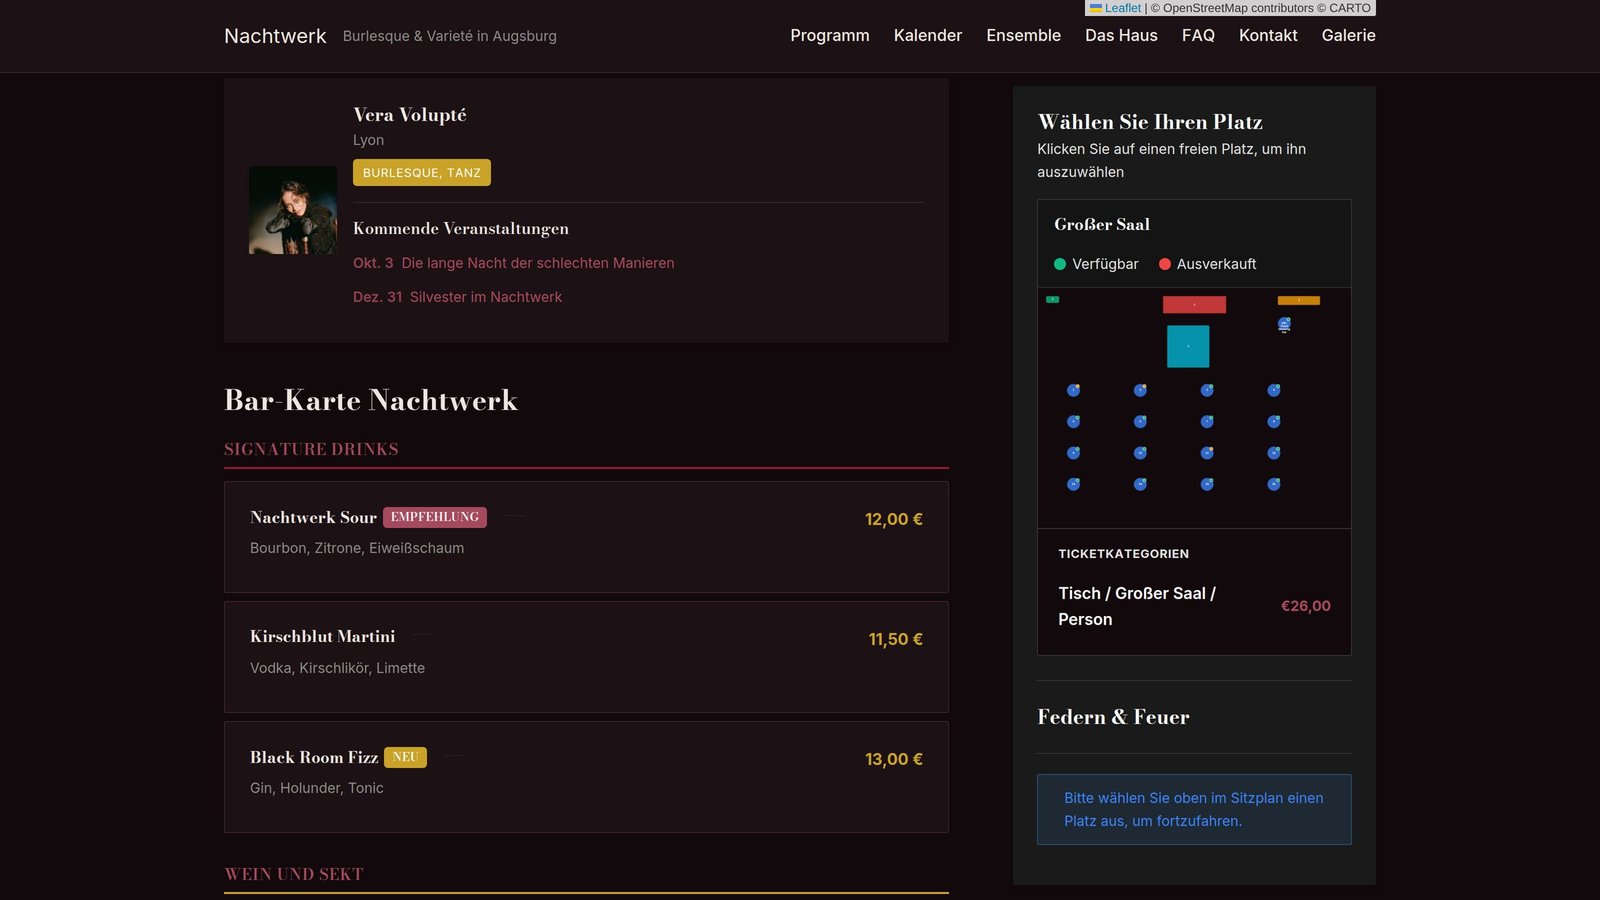1600x900 pixels.
Task: Choose table 16 in the seat map
Action: (x=1274, y=484)
